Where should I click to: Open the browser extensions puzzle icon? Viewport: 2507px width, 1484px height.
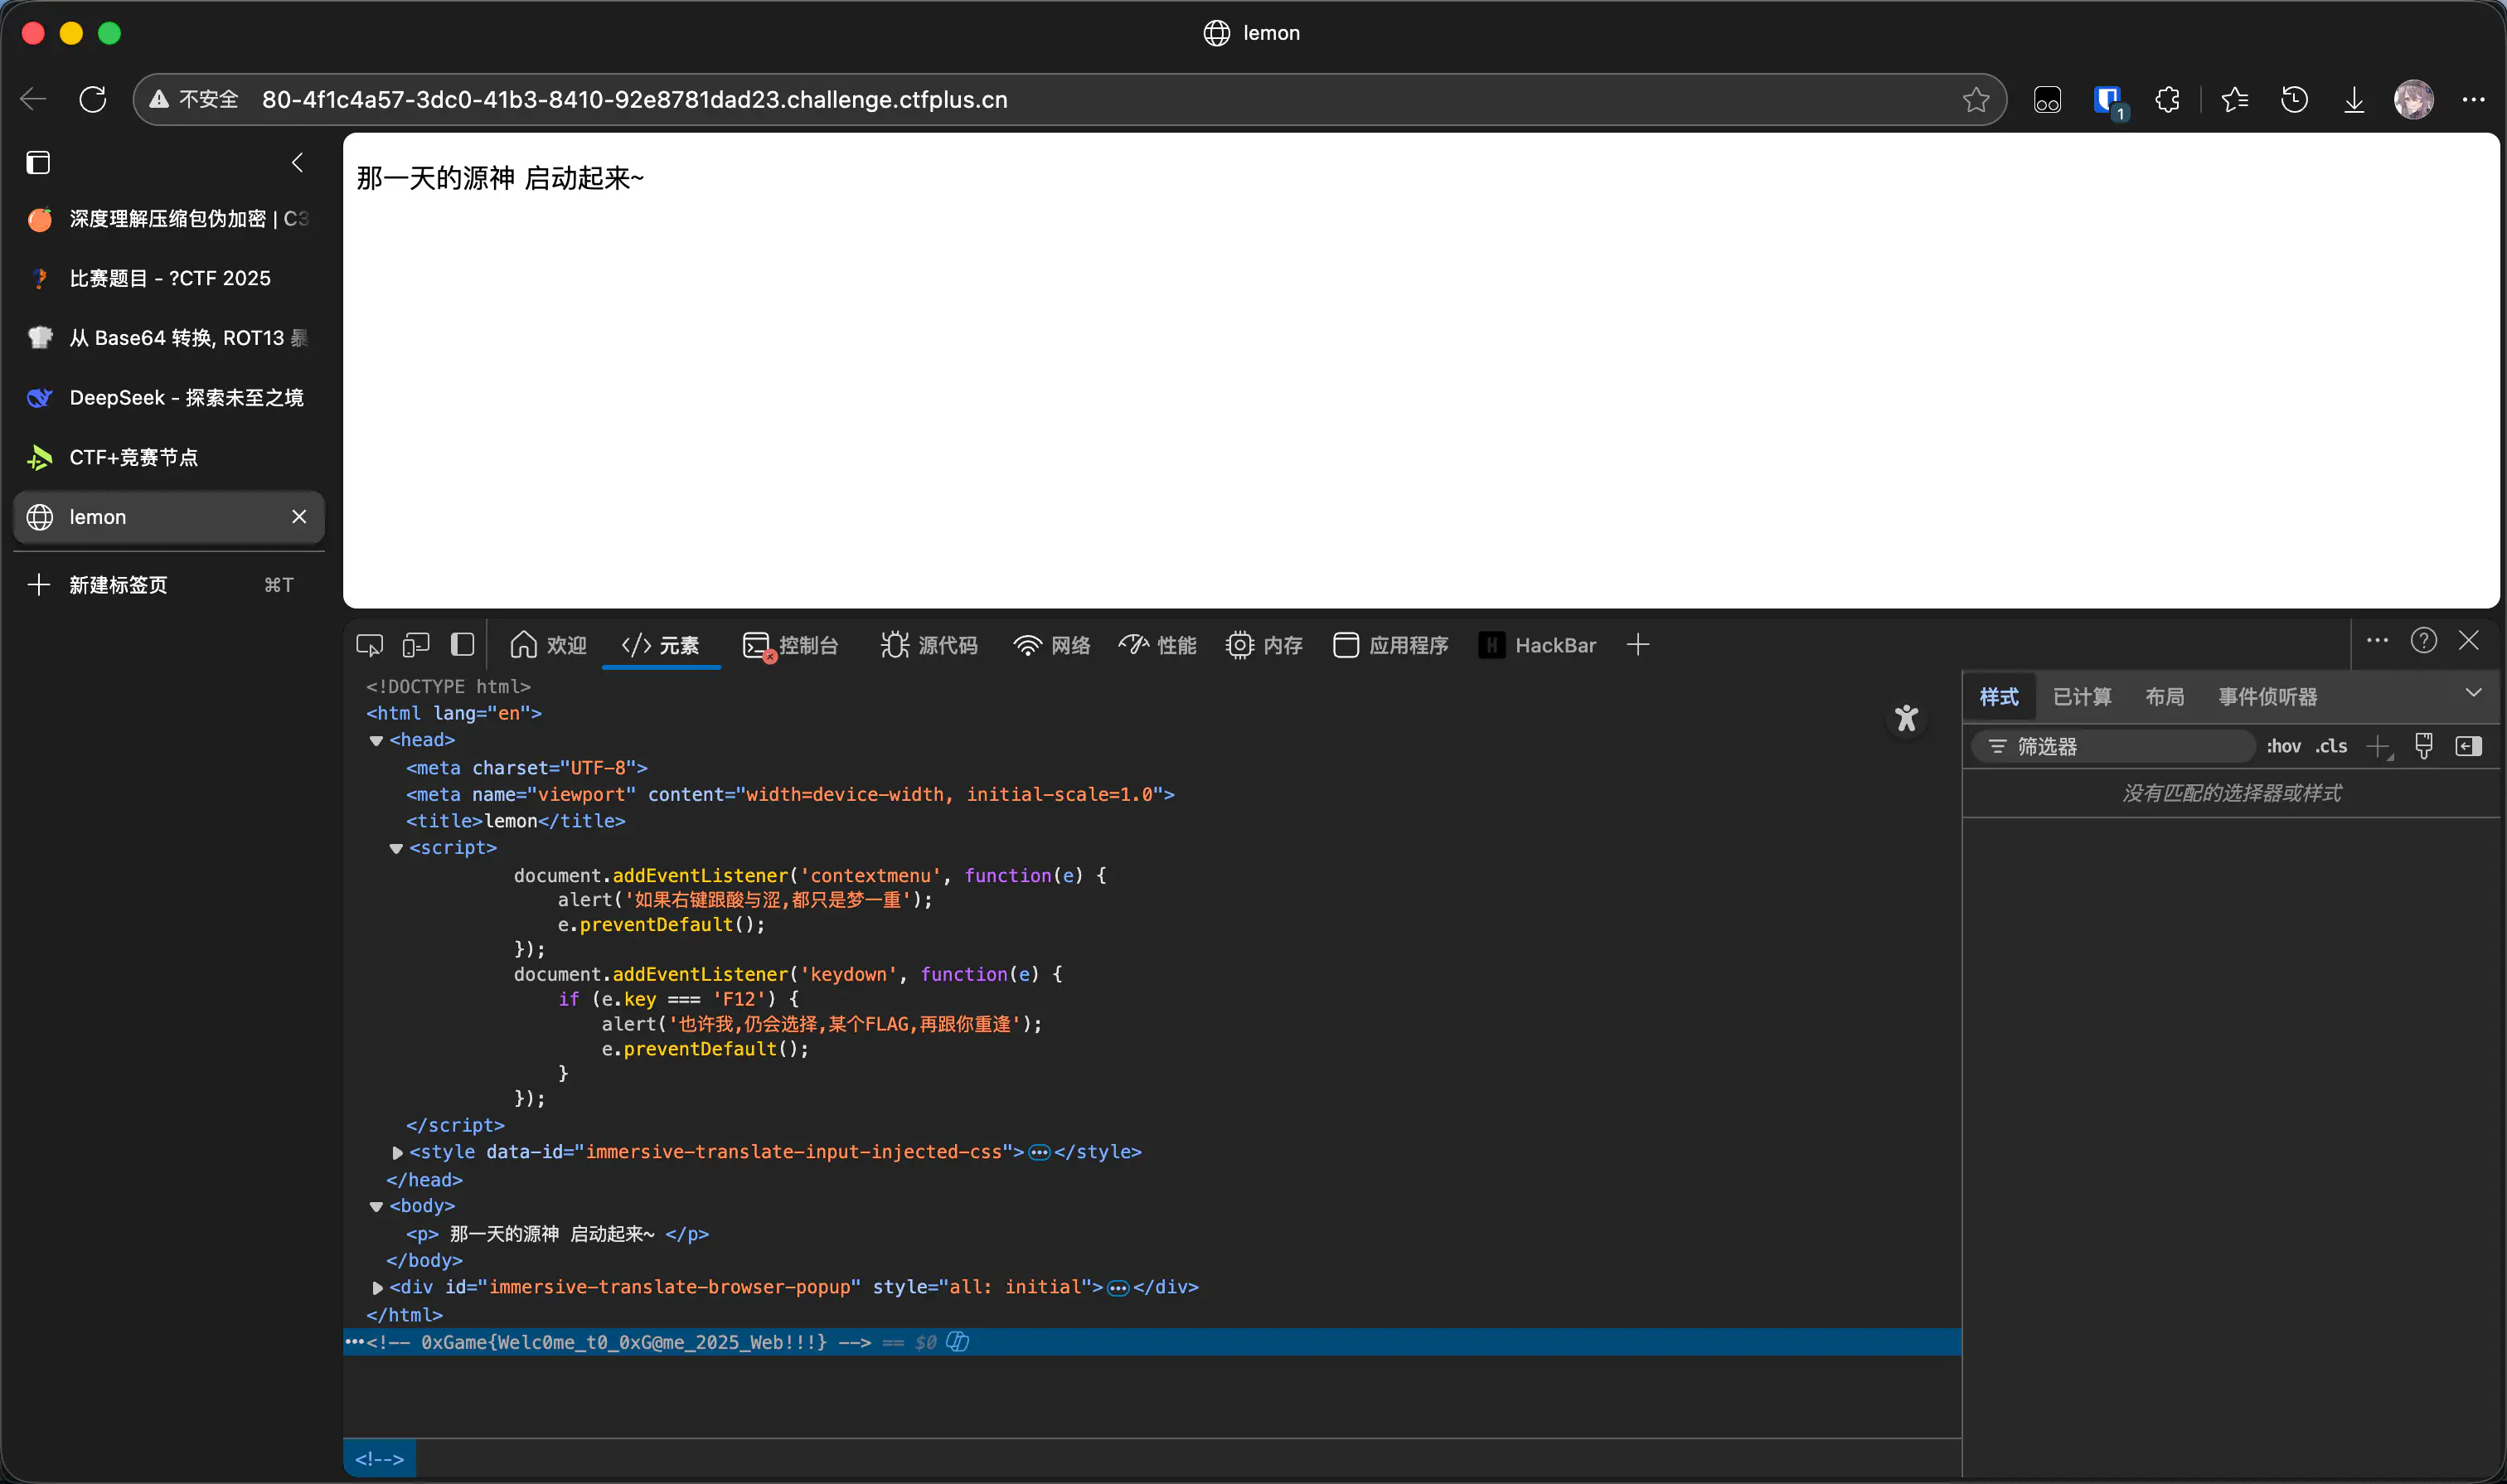2167,99
